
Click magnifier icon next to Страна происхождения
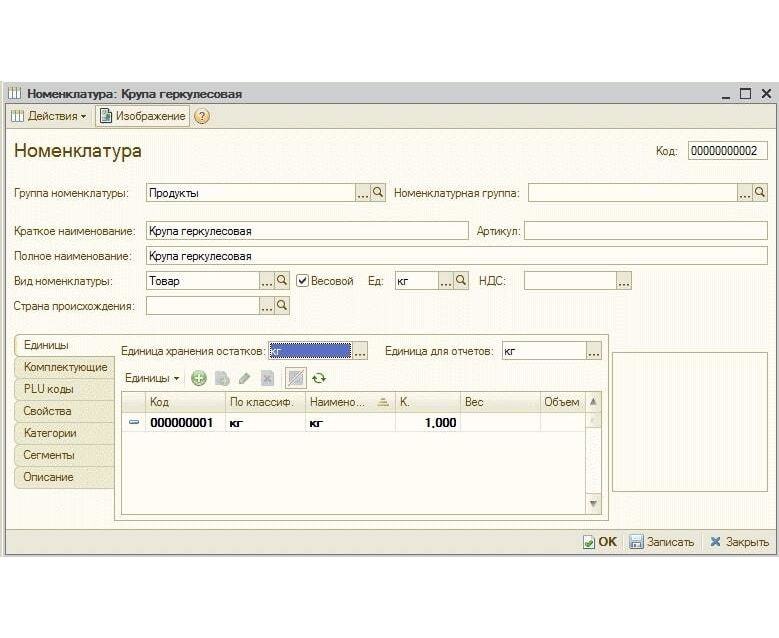pos(282,305)
